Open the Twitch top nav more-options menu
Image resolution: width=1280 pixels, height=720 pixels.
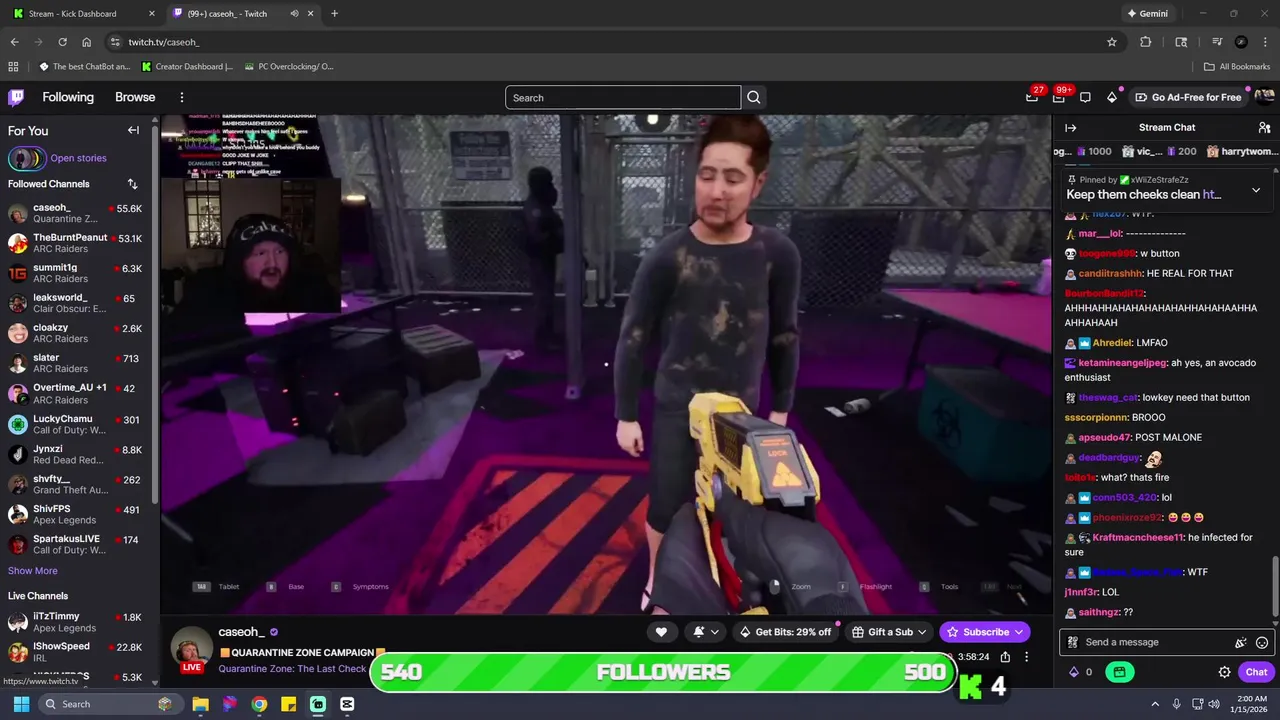[182, 97]
